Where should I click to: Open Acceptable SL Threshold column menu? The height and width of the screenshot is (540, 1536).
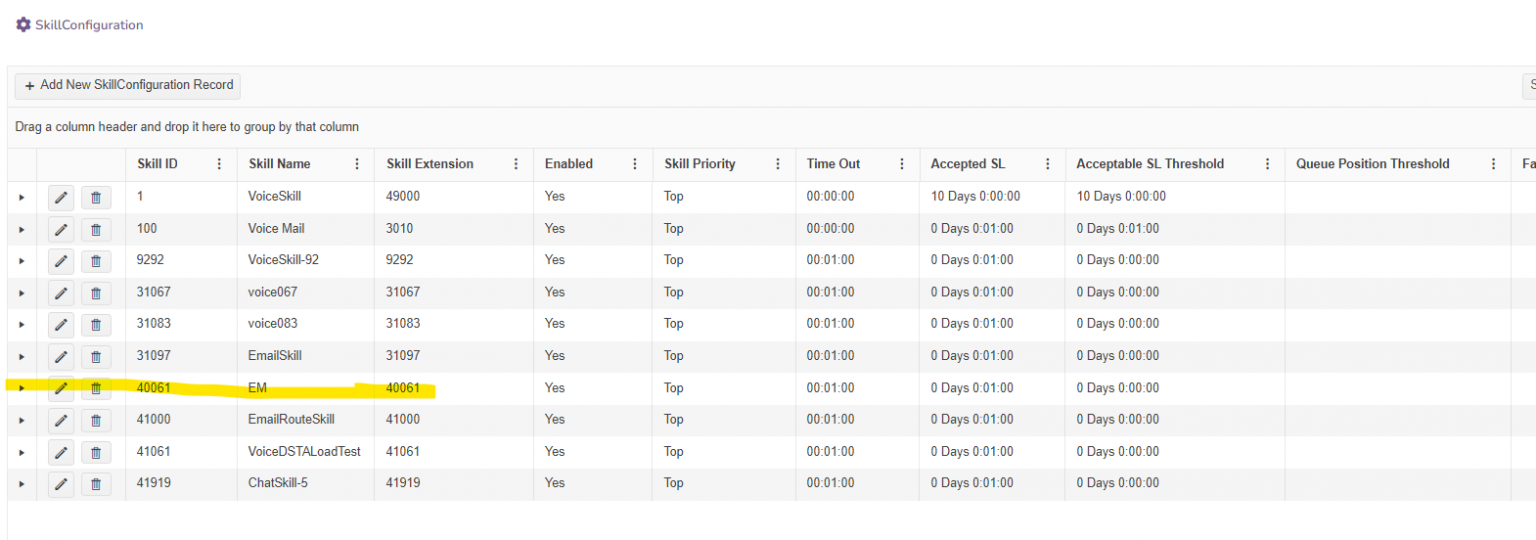tap(1267, 164)
